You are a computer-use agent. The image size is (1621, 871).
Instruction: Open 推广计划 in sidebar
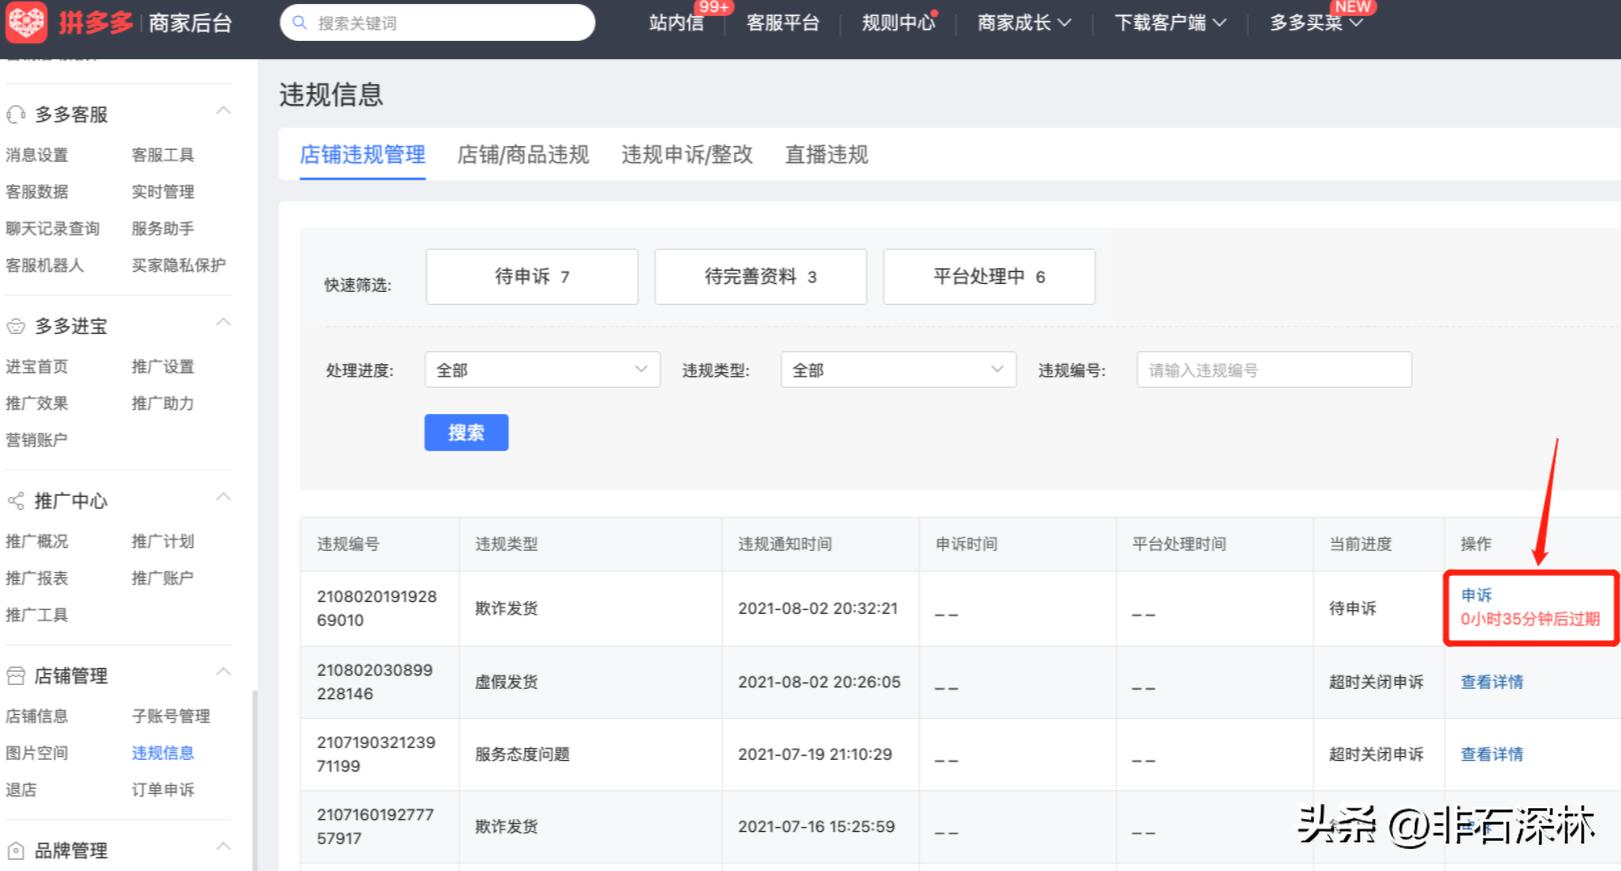tap(163, 541)
